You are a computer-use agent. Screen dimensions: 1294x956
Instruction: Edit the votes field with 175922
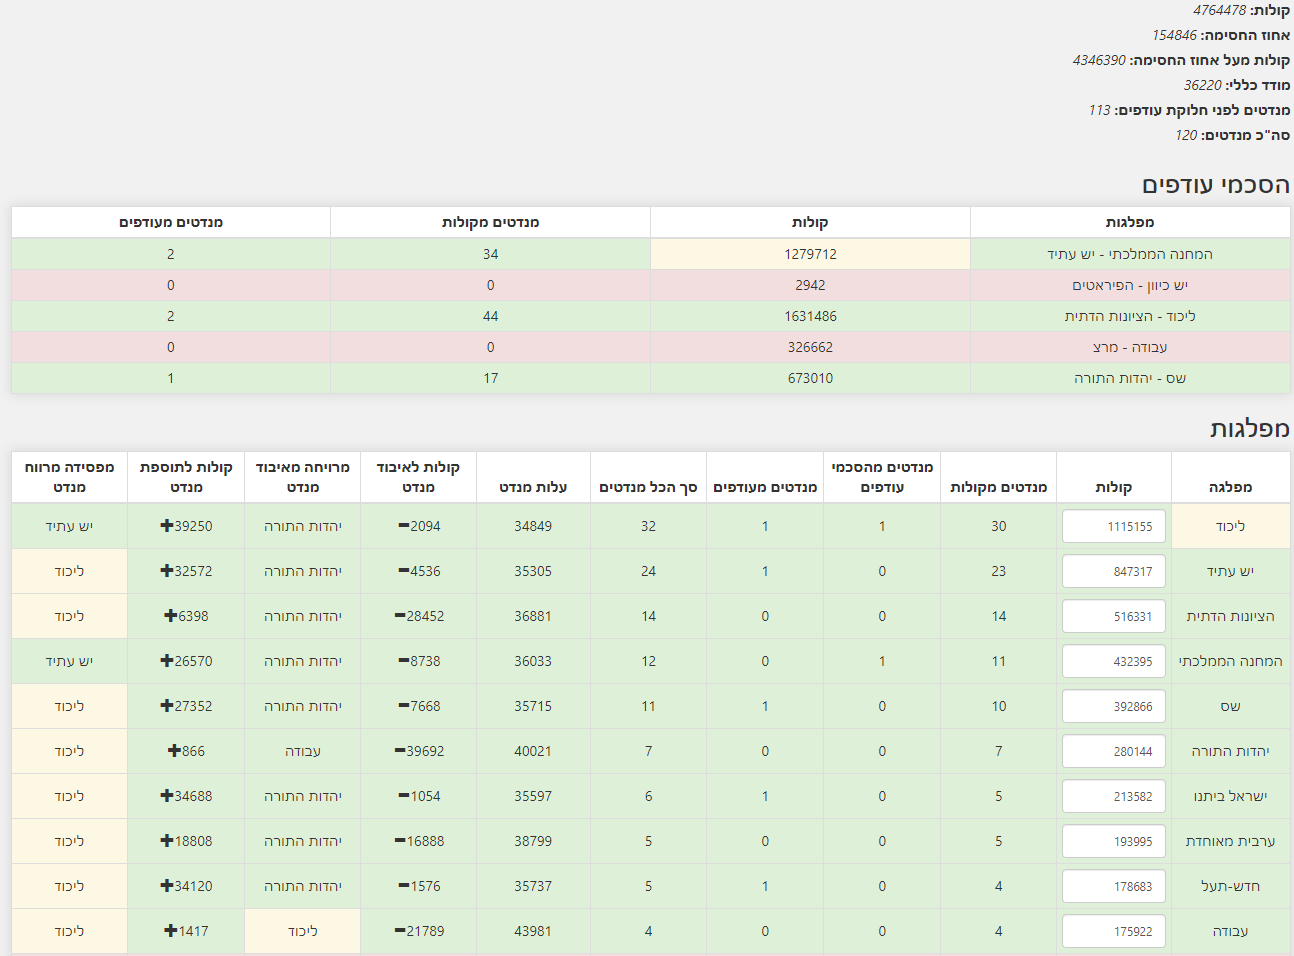tap(1114, 931)
